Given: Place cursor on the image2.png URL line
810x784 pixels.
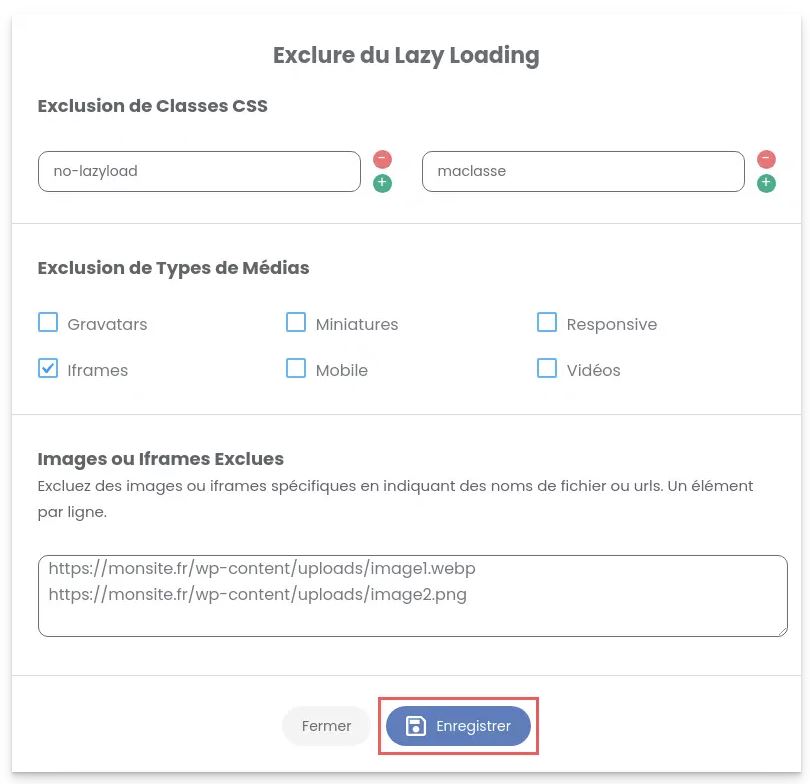Looking at the screenshot, I should 255,594.
